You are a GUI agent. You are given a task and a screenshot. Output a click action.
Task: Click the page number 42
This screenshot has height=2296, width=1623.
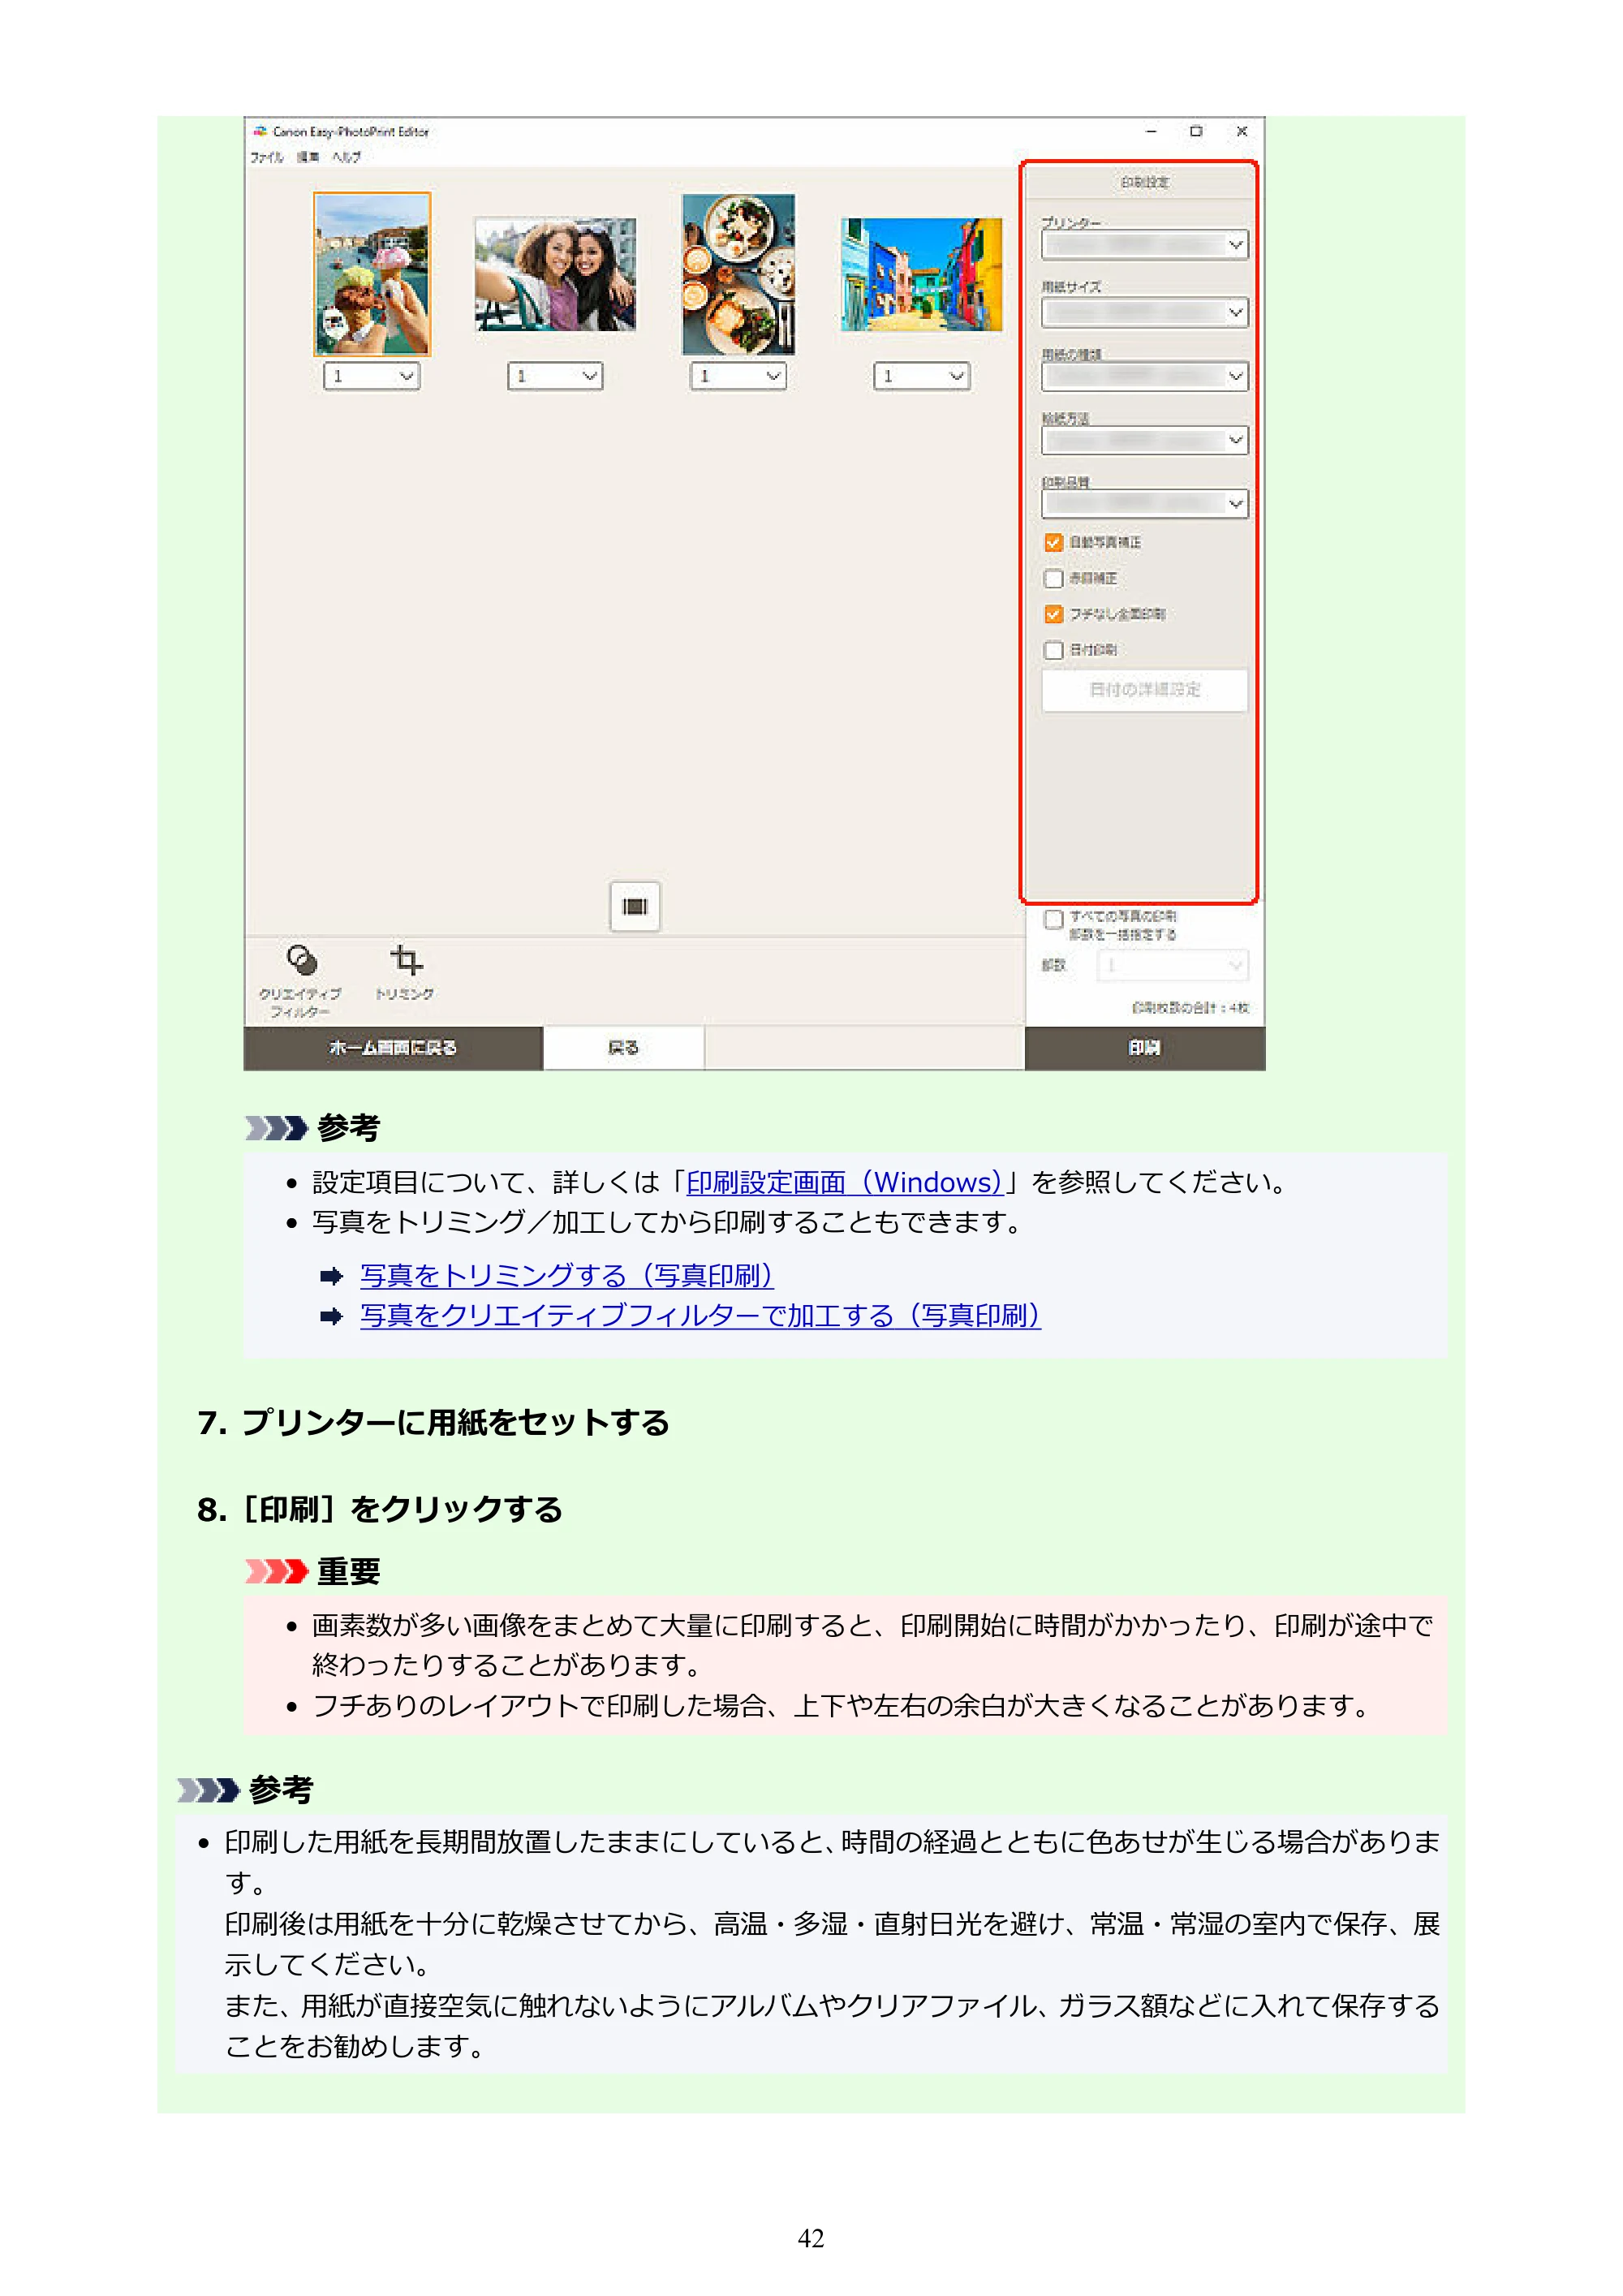click(x=811, y=2238)
